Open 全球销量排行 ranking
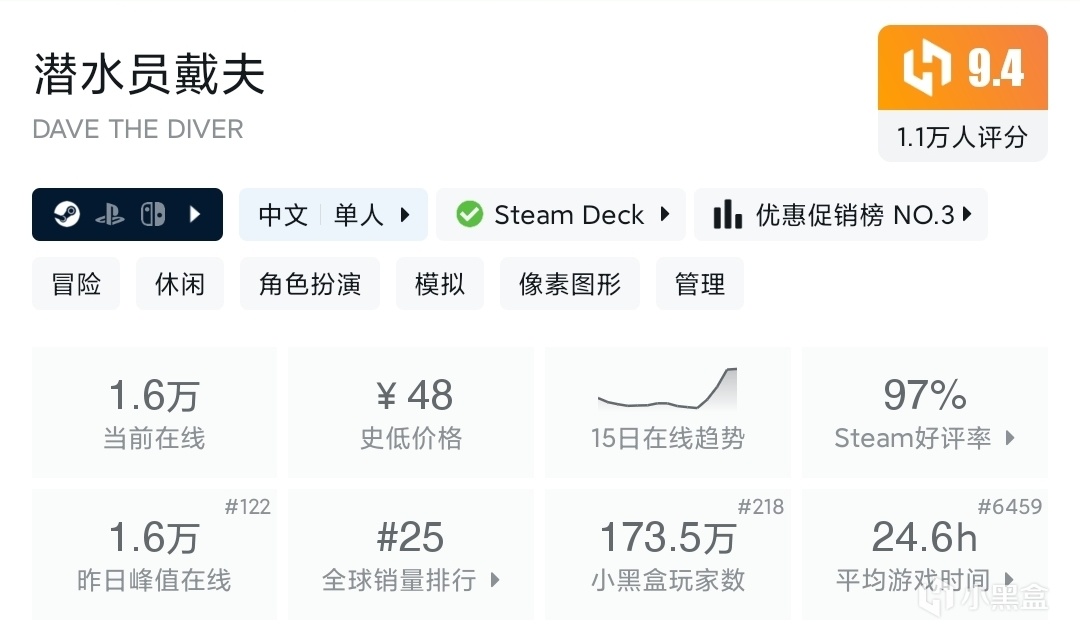 click(x=411, y=554)
